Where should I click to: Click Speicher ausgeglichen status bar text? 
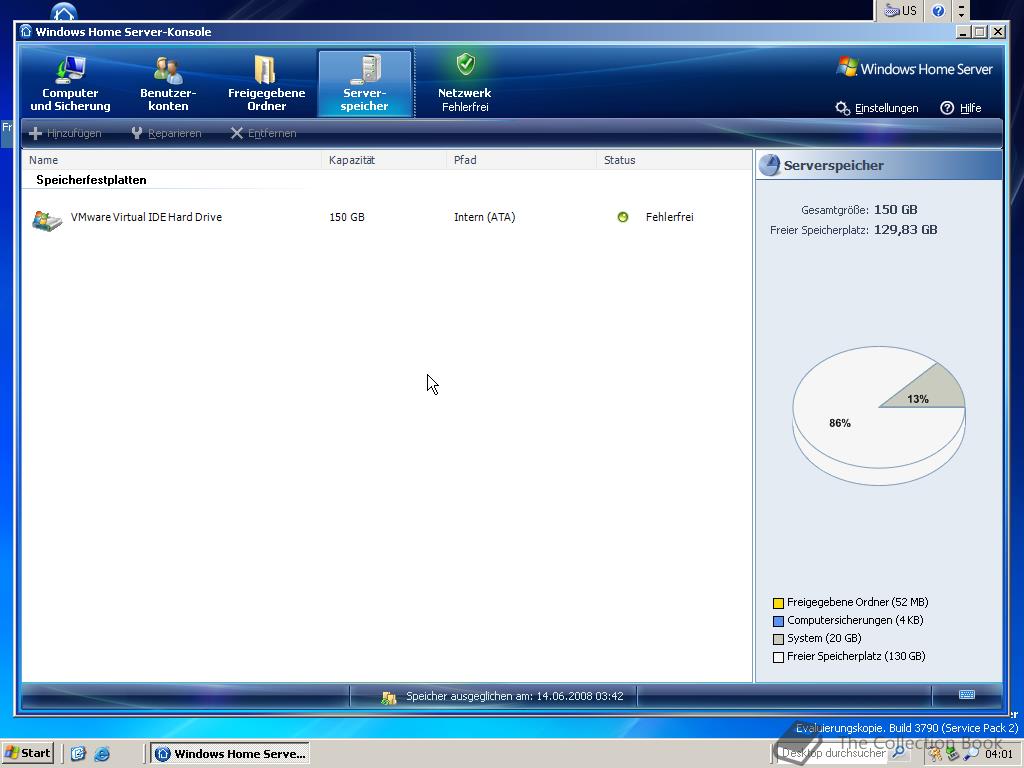click(x=515, y=696)
